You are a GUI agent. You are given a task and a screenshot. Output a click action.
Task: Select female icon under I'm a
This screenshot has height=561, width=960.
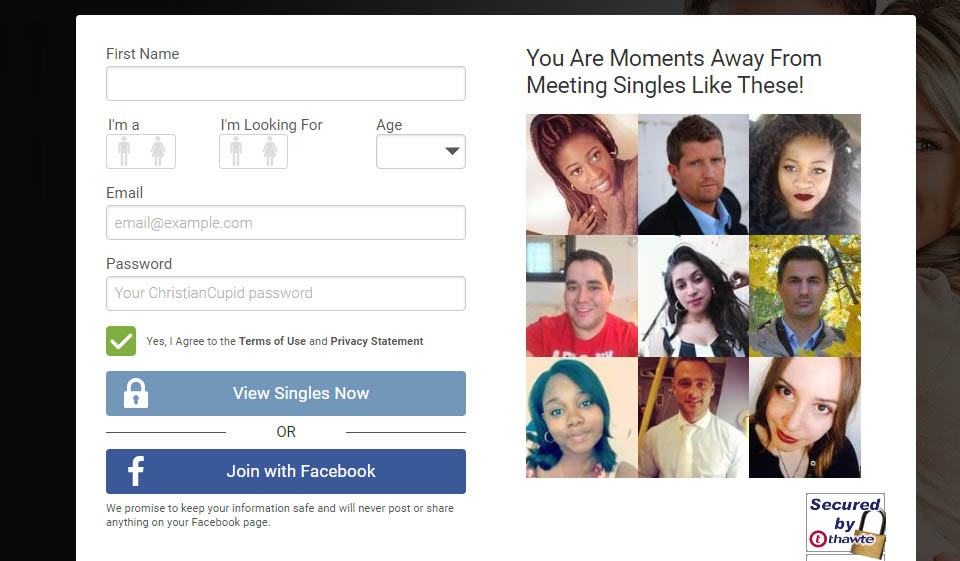tap(158, 151)
